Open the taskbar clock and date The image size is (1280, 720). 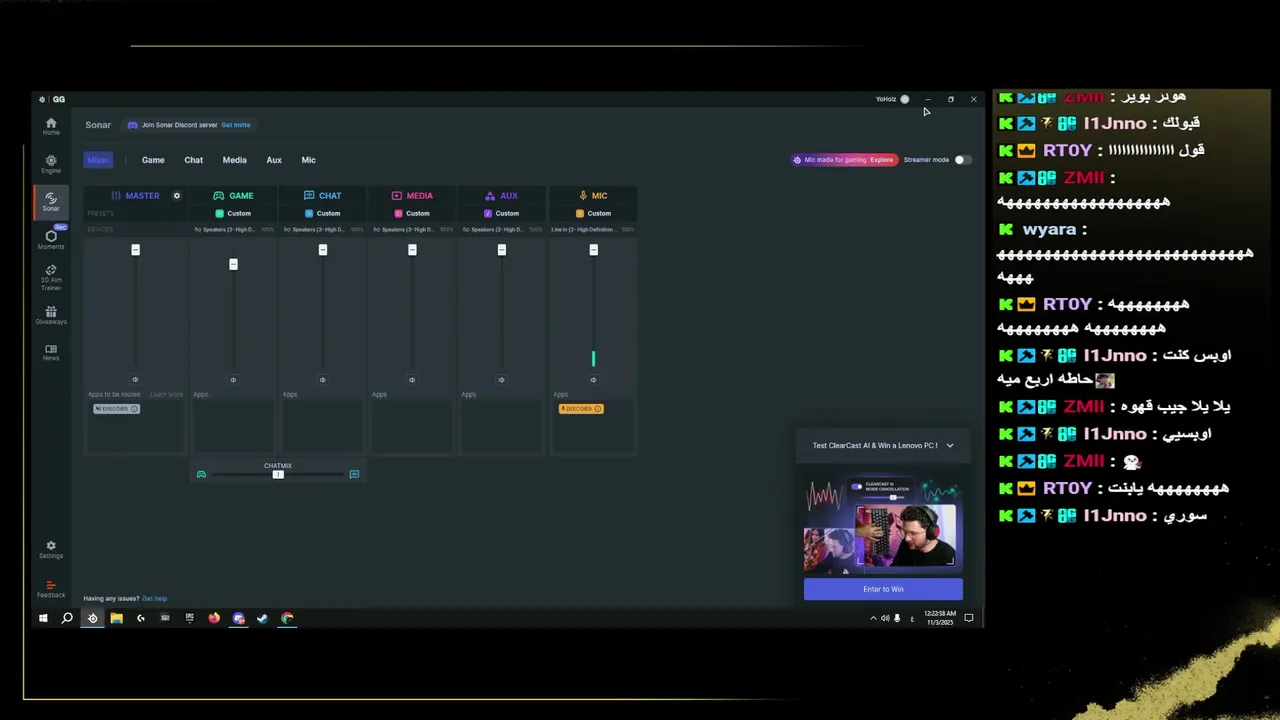[x=940, y=618]
